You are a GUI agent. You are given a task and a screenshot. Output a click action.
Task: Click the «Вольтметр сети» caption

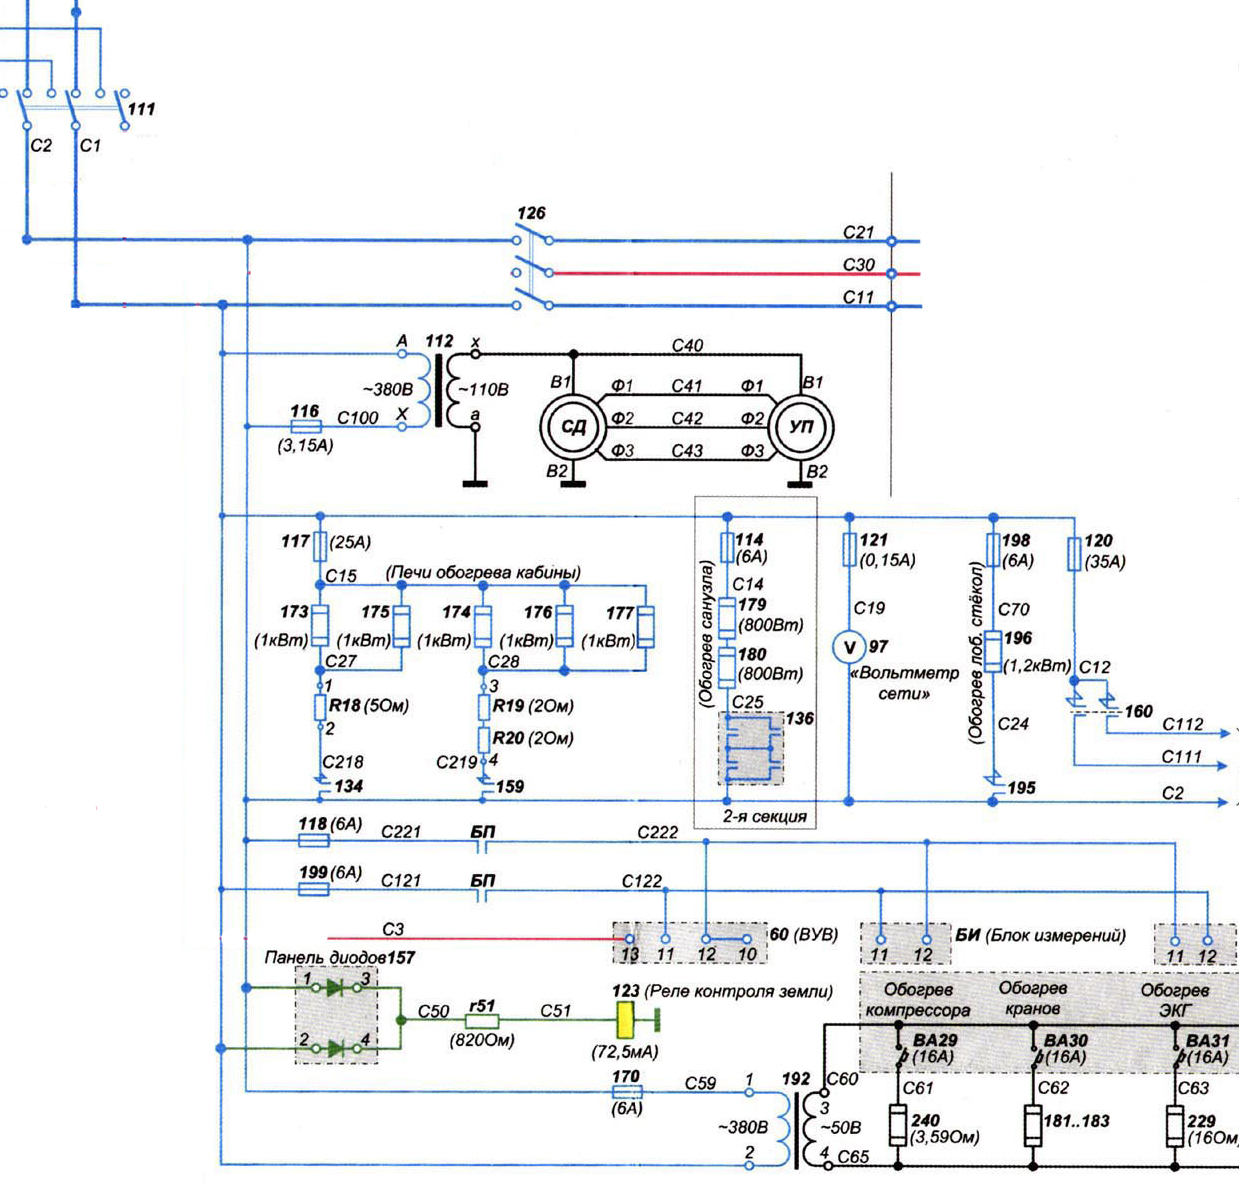(904, 683)
